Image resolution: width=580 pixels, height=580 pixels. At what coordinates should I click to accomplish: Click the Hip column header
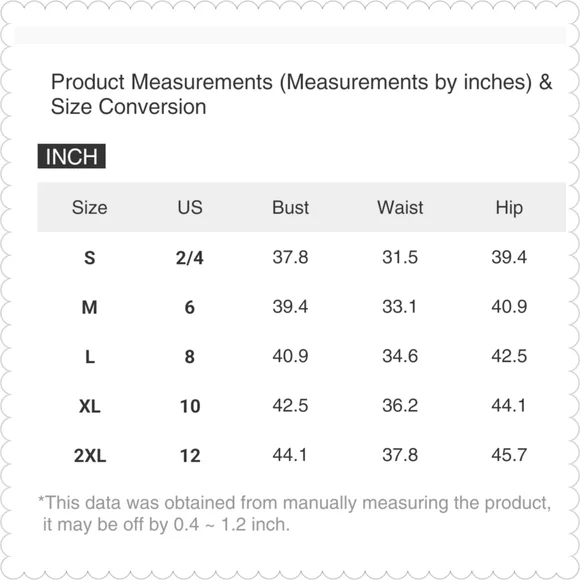(509, 208)
